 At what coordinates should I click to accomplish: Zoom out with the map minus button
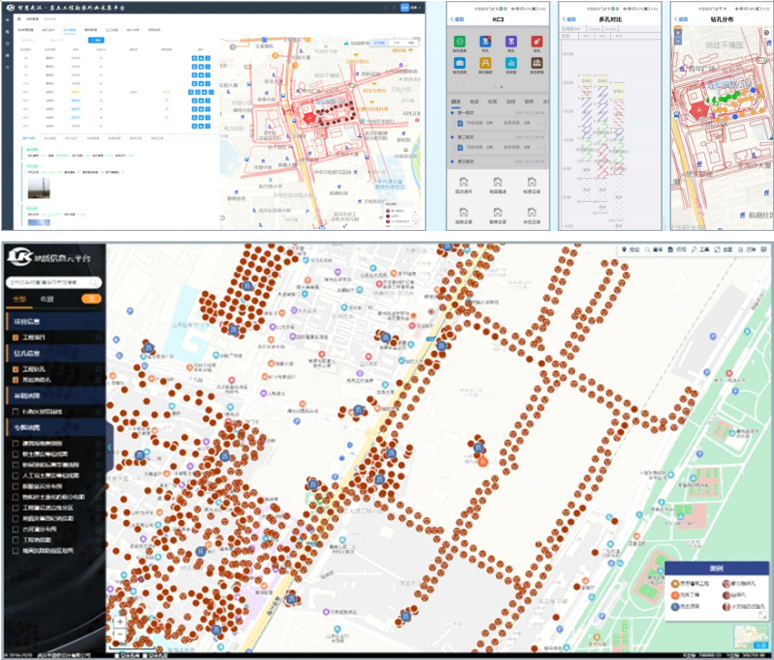(x=120, y=636)
